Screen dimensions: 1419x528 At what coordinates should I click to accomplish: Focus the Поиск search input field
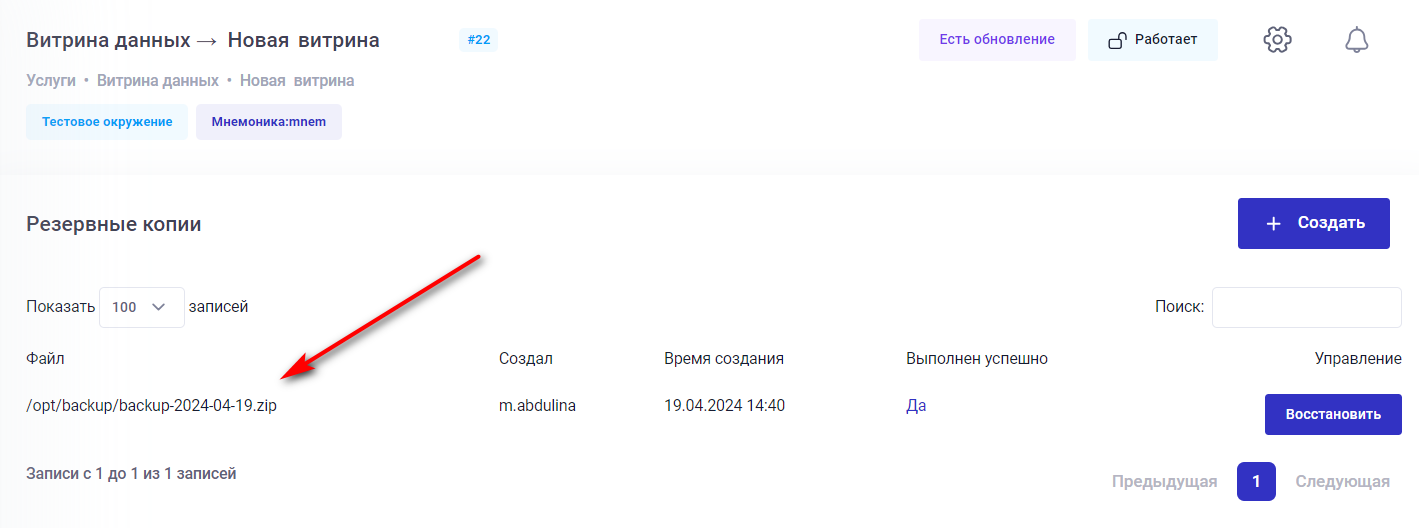pos(1306,308)
